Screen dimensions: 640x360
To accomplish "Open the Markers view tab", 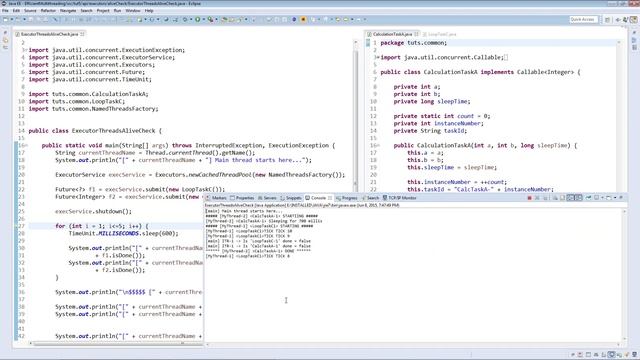I will pyautogui.click(x=216, y=198).
